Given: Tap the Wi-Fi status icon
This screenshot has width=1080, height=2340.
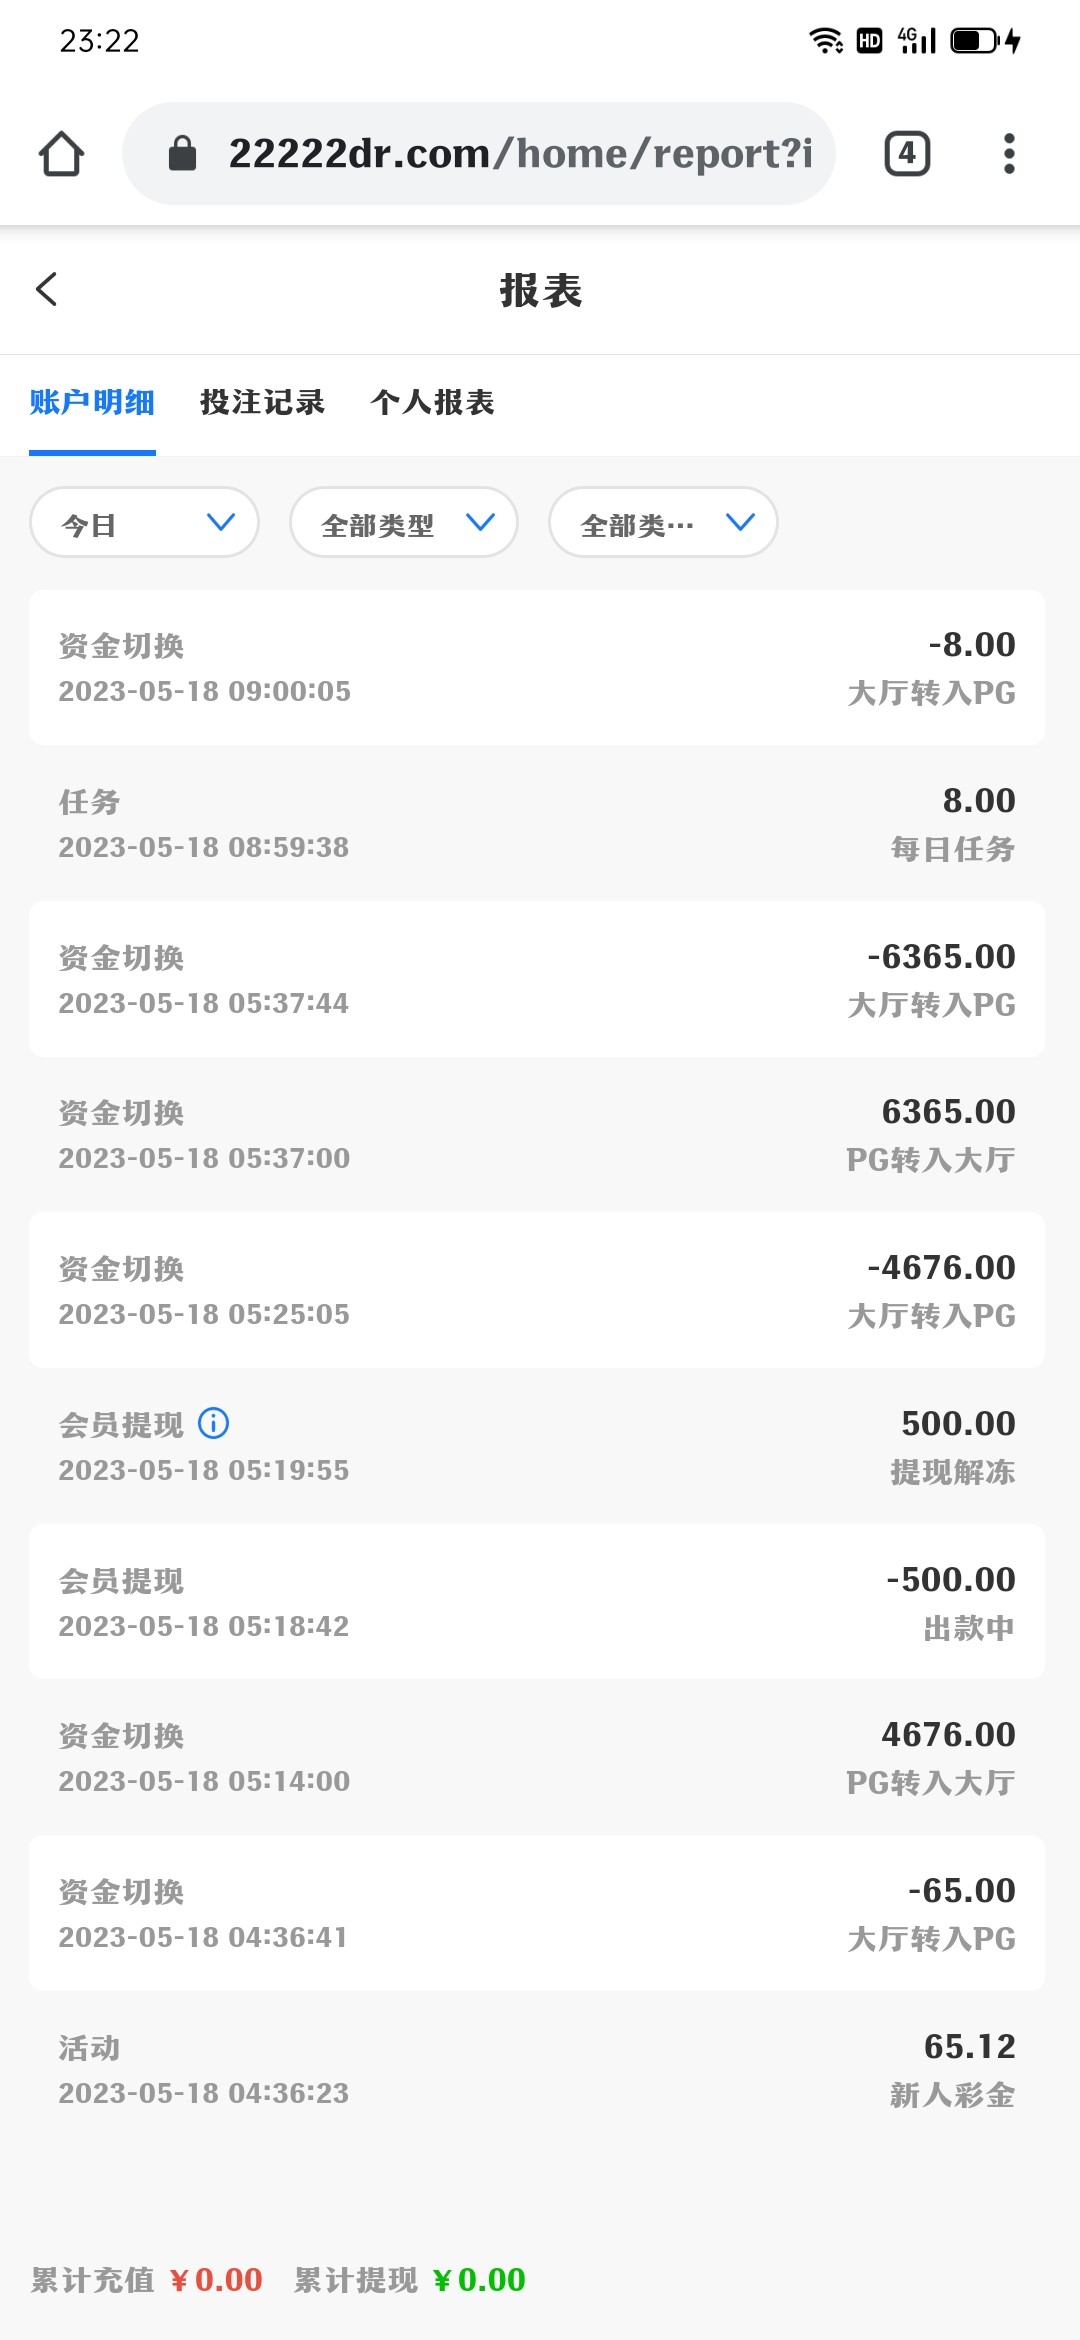Looking at the screenshot, I should pyautogui.click(x=825, y=41).
